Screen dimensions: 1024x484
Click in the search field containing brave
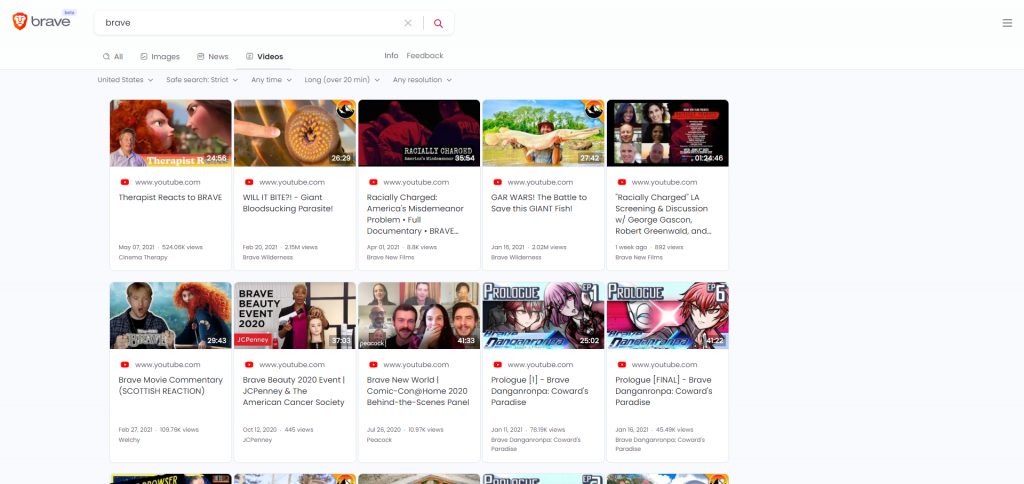(x=250, y=23)
